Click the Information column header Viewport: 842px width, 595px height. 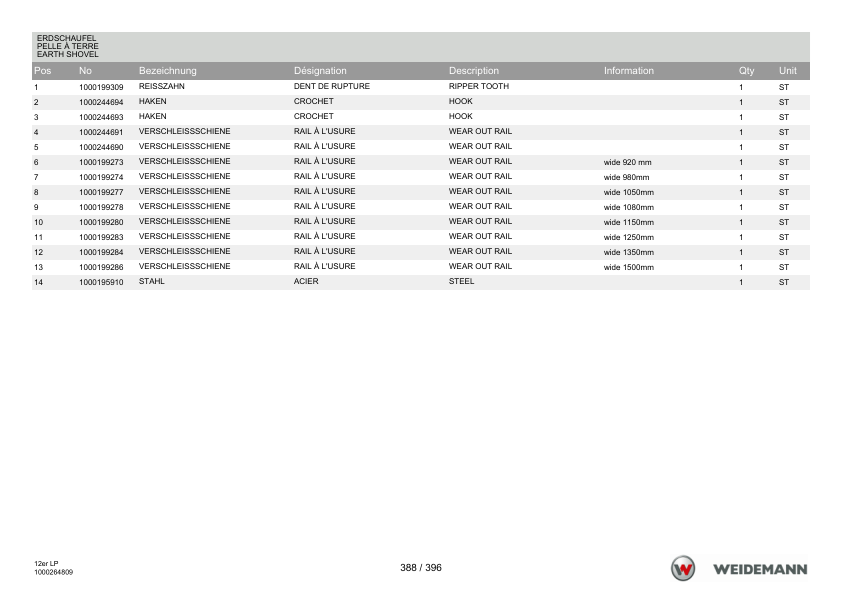pos(629,71)
